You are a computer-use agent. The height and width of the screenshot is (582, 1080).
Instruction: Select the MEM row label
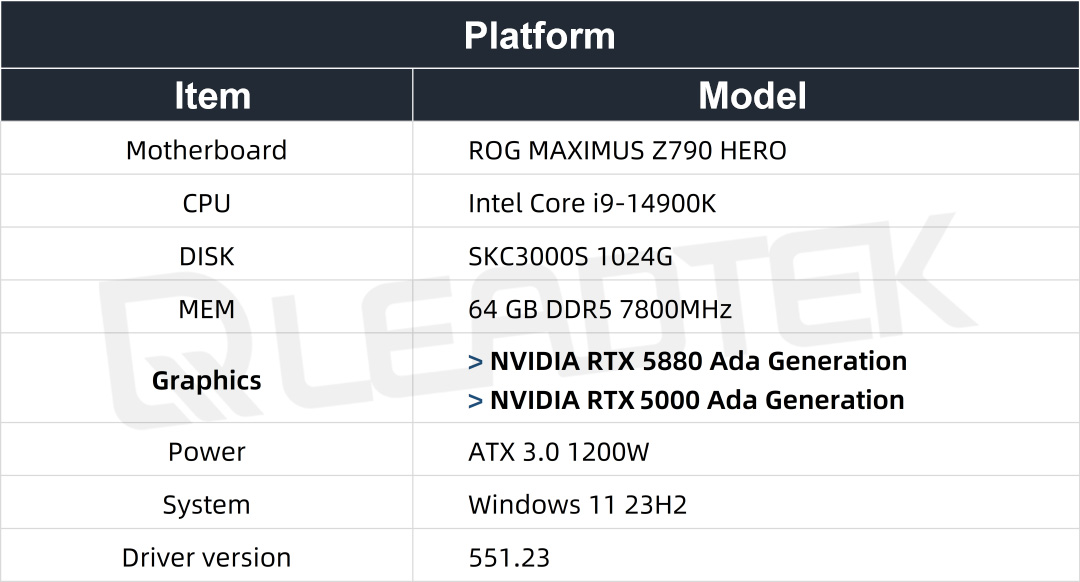(x=206, y=309)
